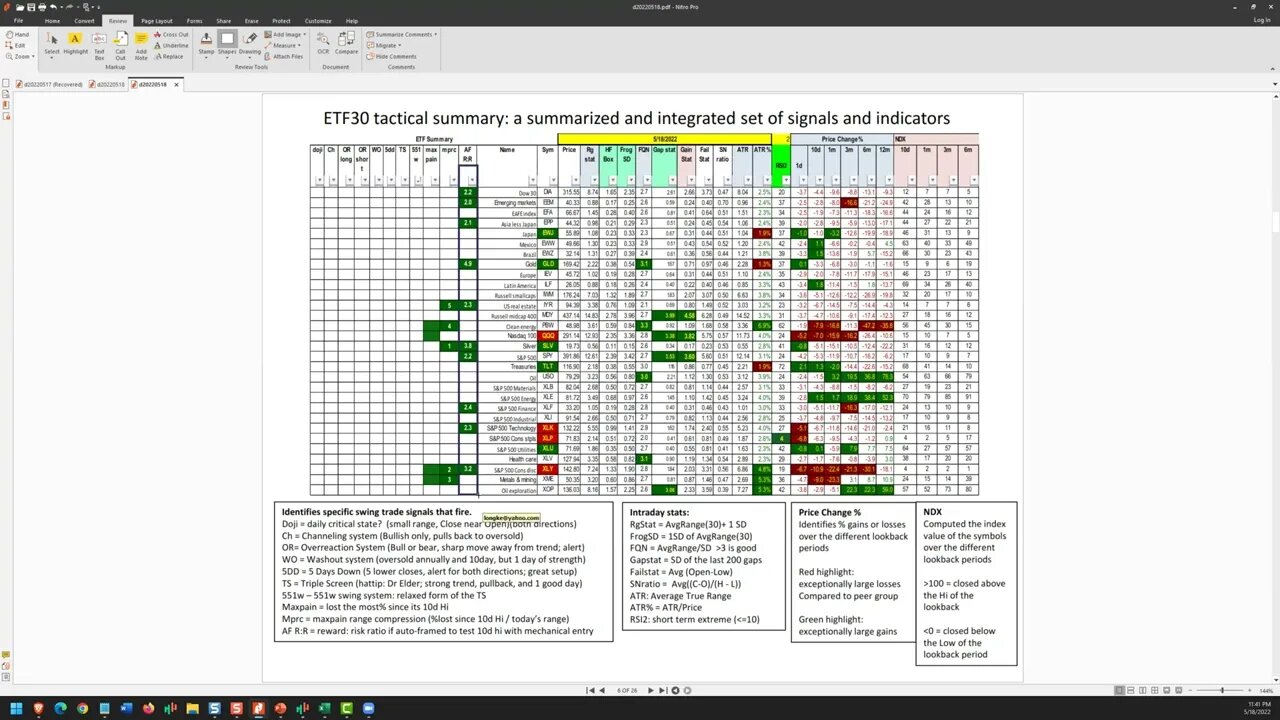Go to the next page
This screenshot has height=720, width=1280.
651,690
